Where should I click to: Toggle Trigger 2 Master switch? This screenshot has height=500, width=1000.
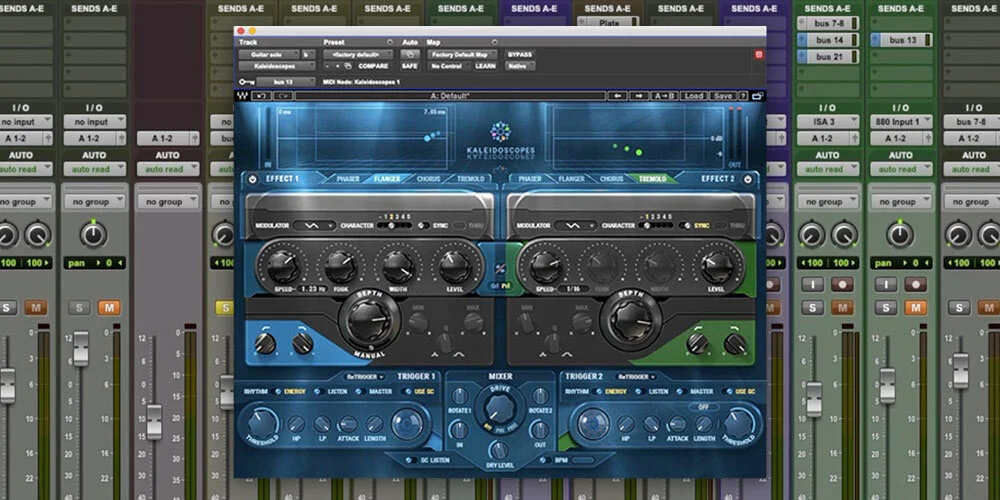(681, 392)
